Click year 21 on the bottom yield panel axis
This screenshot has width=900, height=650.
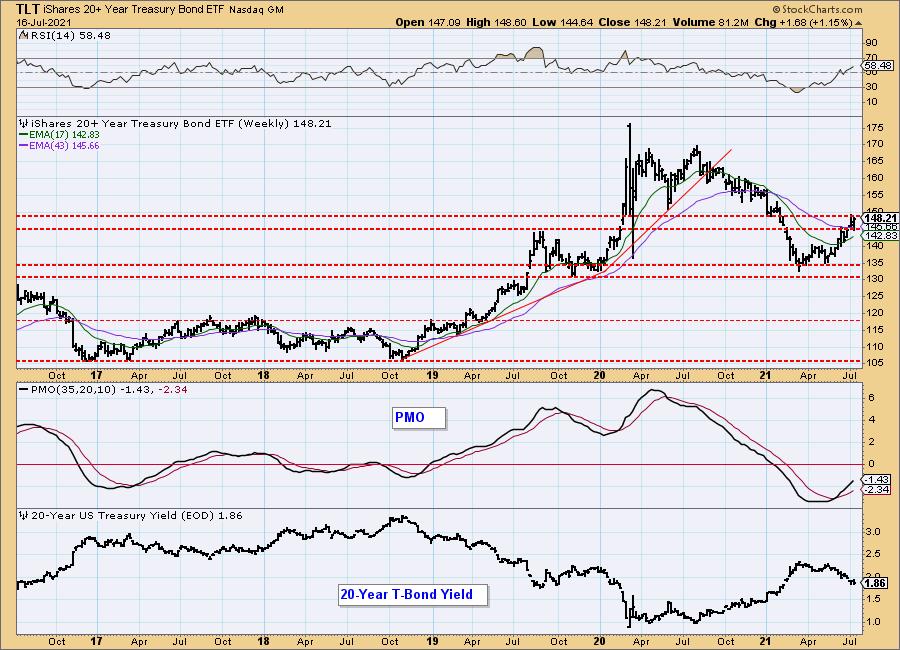pyautogui.click(x=765, y=641)
